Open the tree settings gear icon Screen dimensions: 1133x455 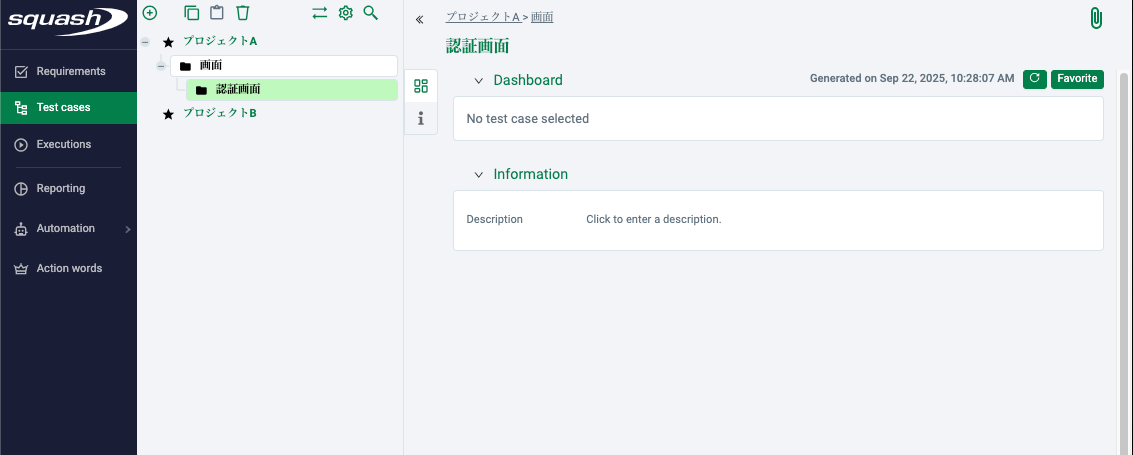(x=345, y=12)
